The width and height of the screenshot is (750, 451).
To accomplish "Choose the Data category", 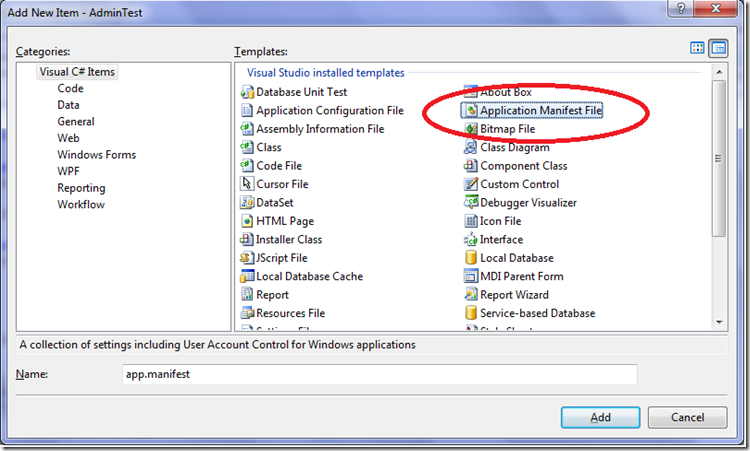I will tap(68, 104).
